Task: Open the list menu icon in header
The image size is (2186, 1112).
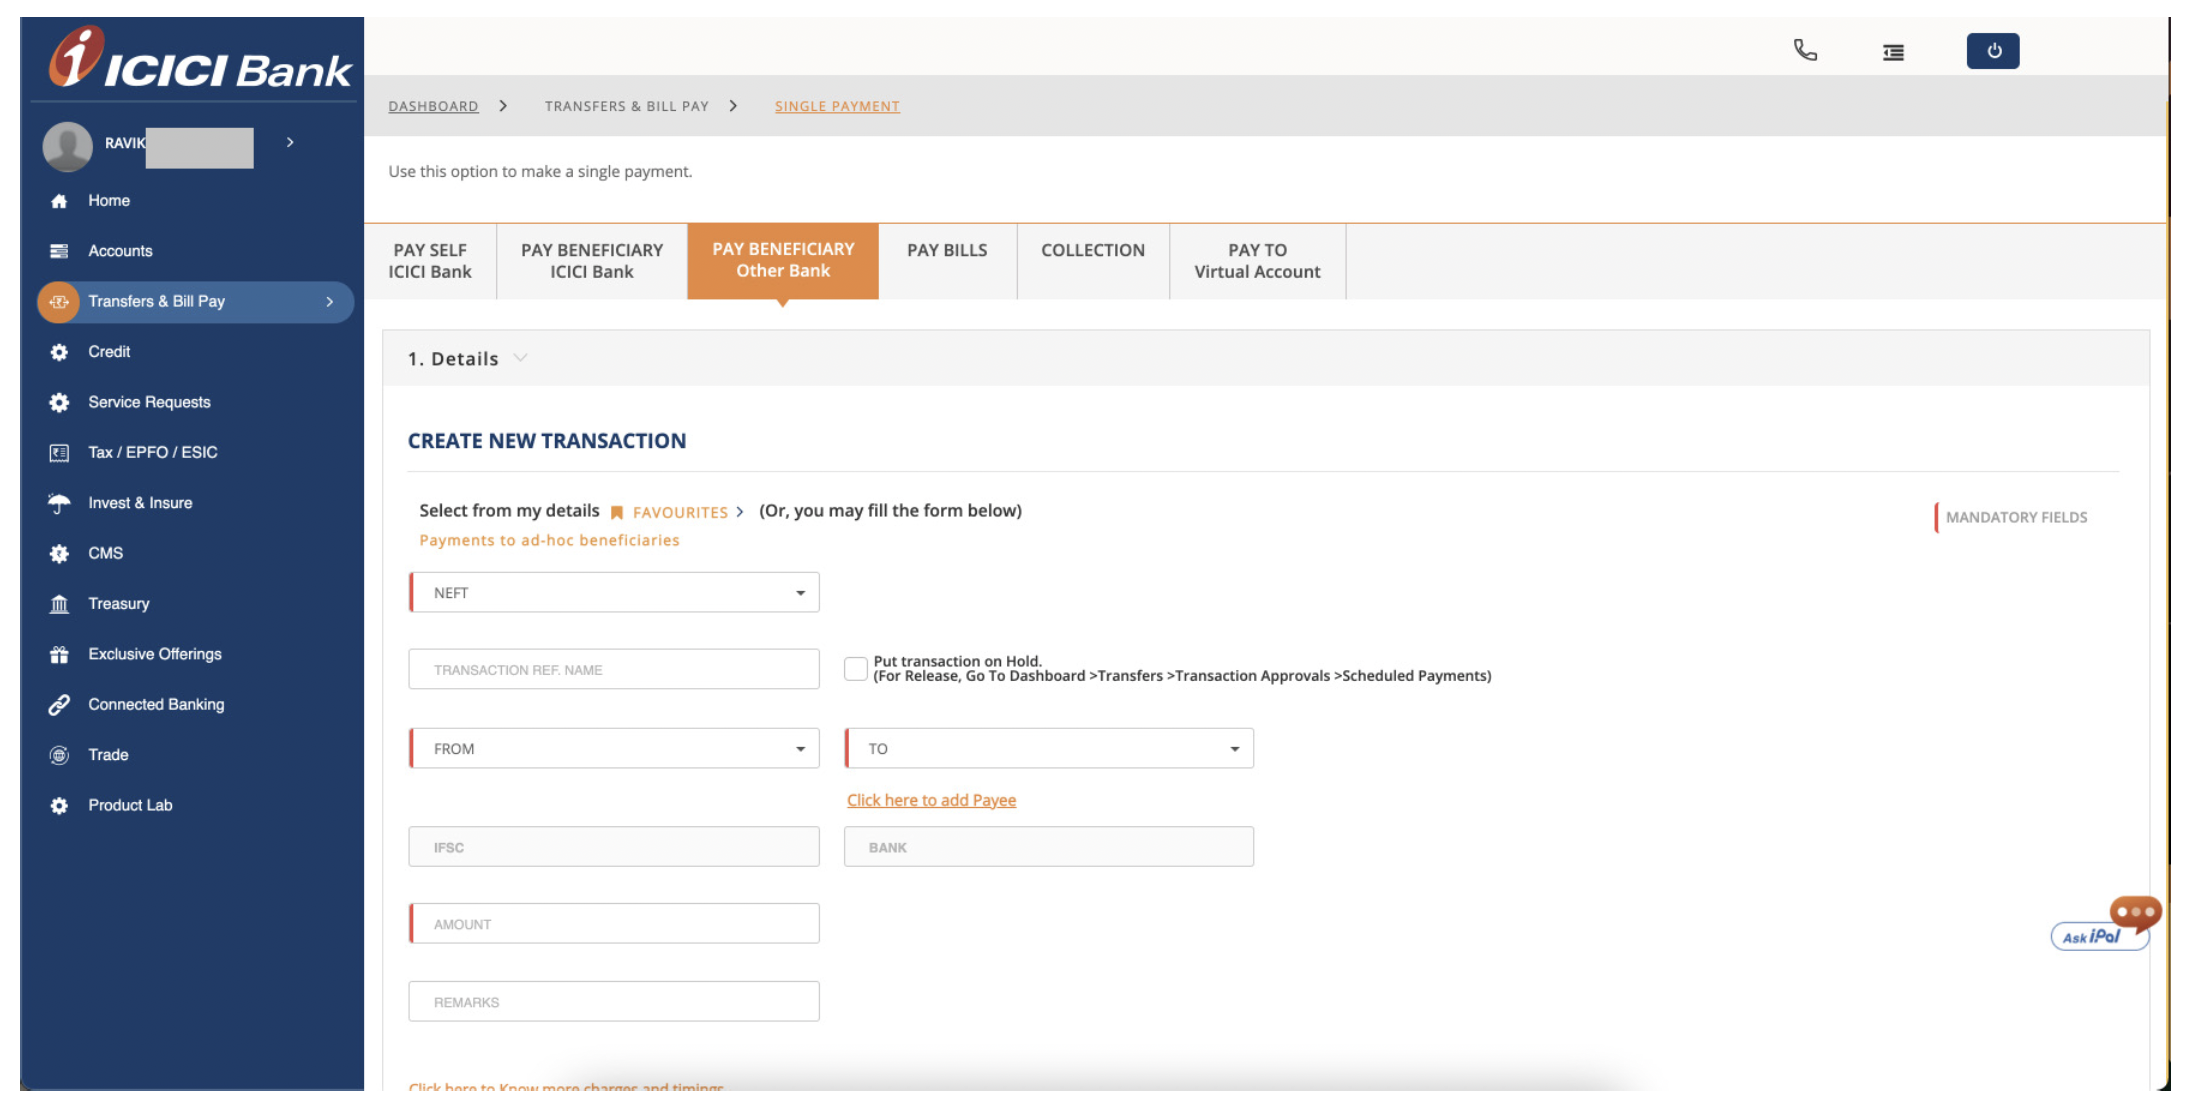Action: (x=1893, y=52)
